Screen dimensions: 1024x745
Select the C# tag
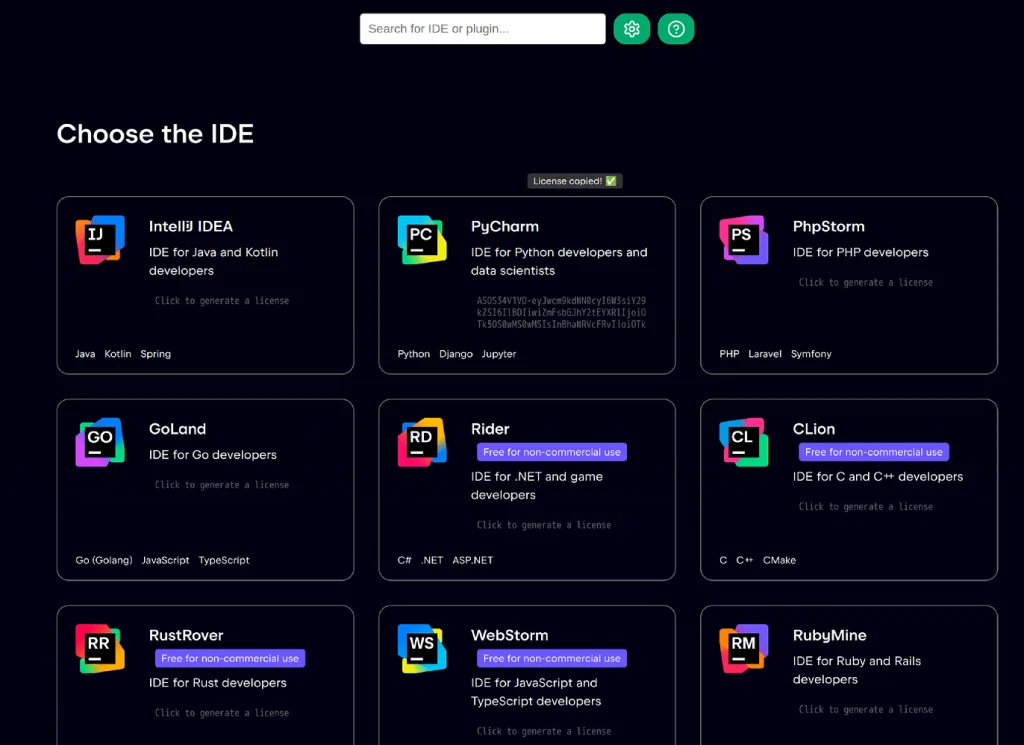404,560
